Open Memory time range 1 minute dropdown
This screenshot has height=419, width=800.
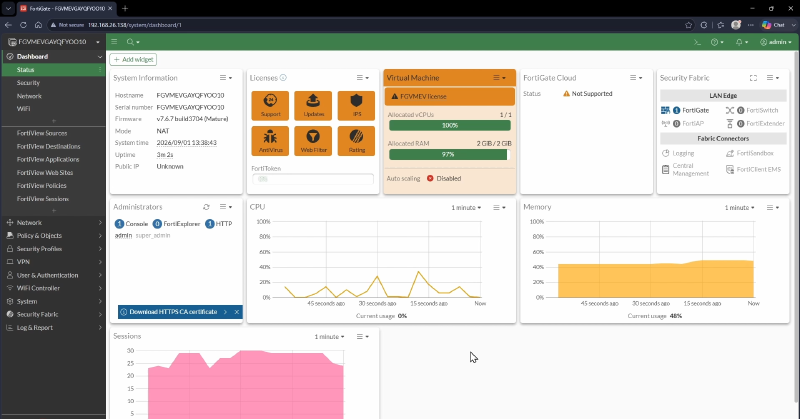(739, 208)
